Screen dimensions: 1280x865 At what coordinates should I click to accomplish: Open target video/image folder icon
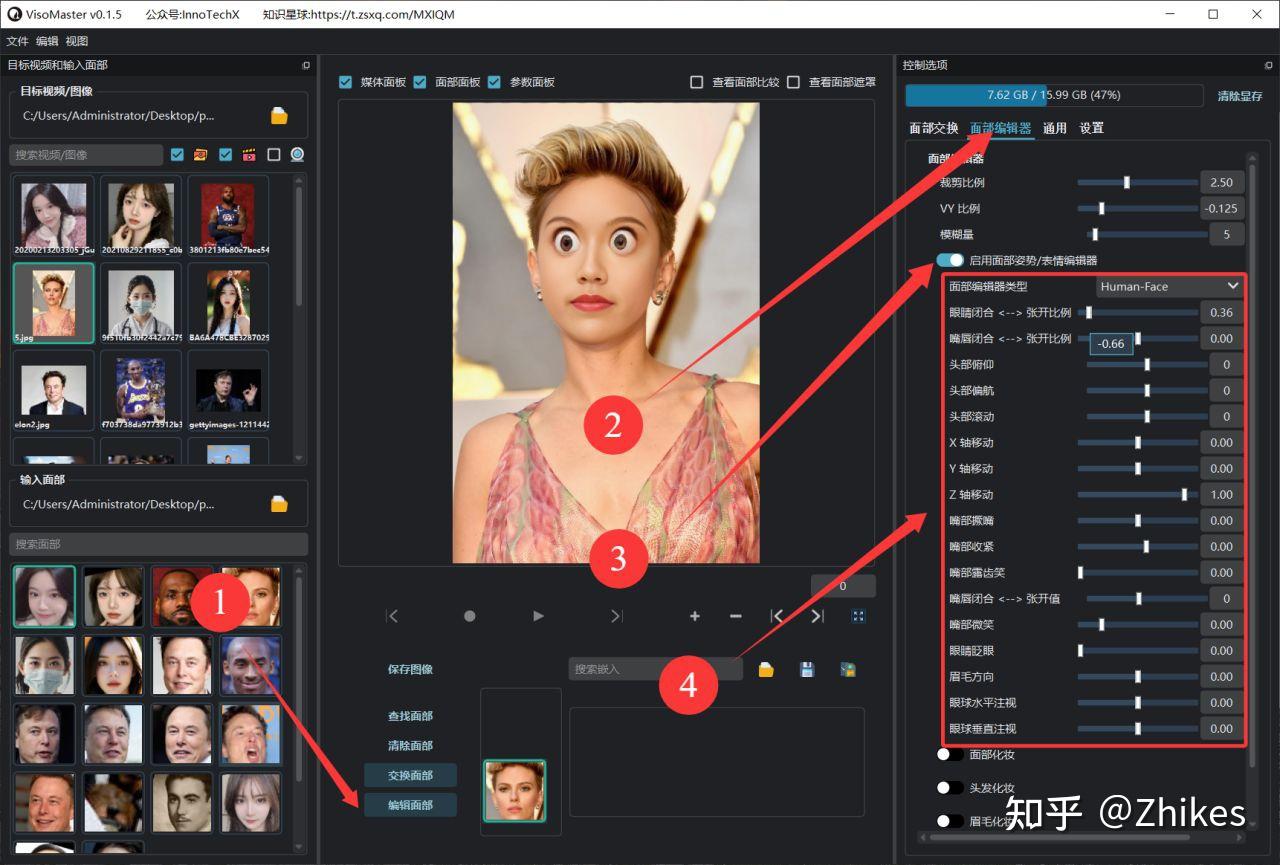279,116
